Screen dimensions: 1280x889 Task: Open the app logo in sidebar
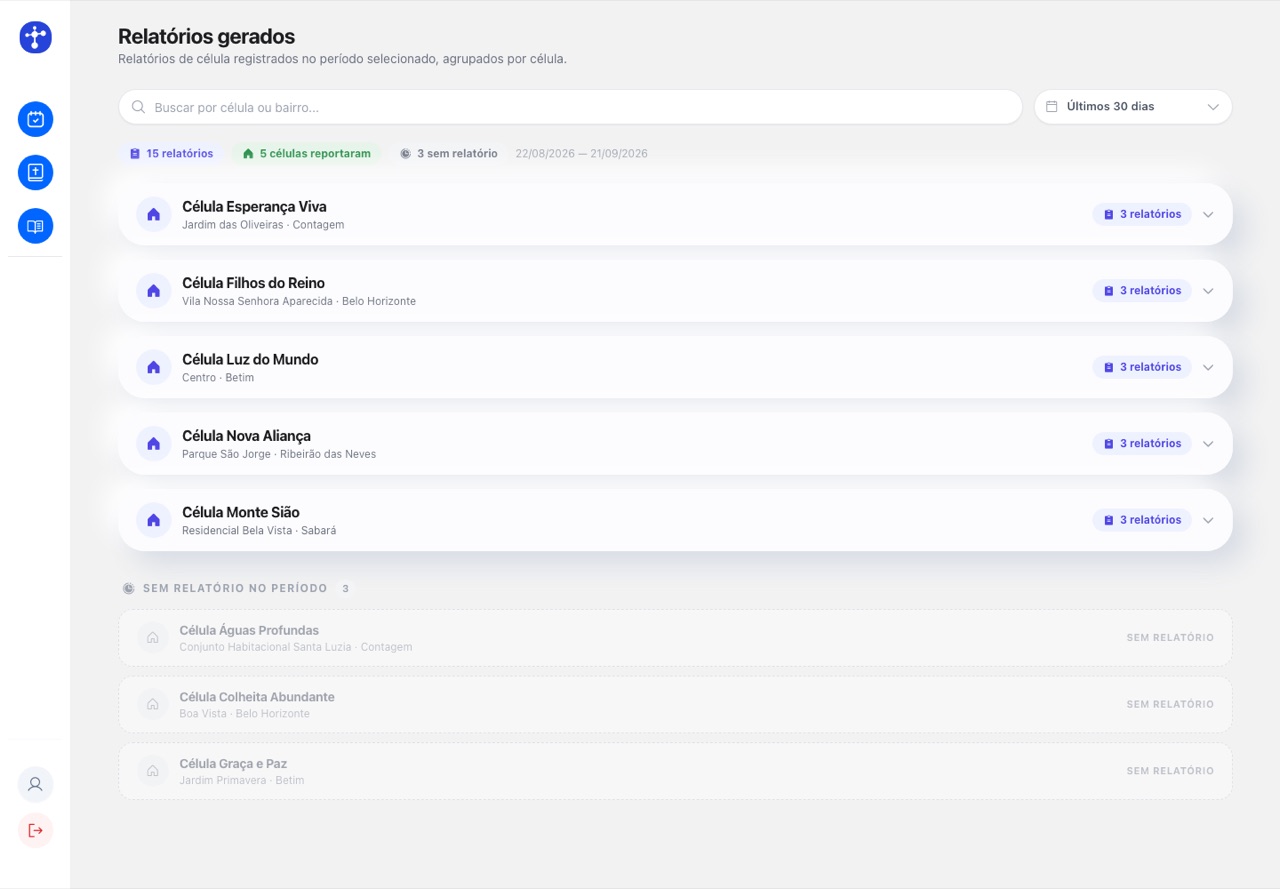[x=35, y=37]
